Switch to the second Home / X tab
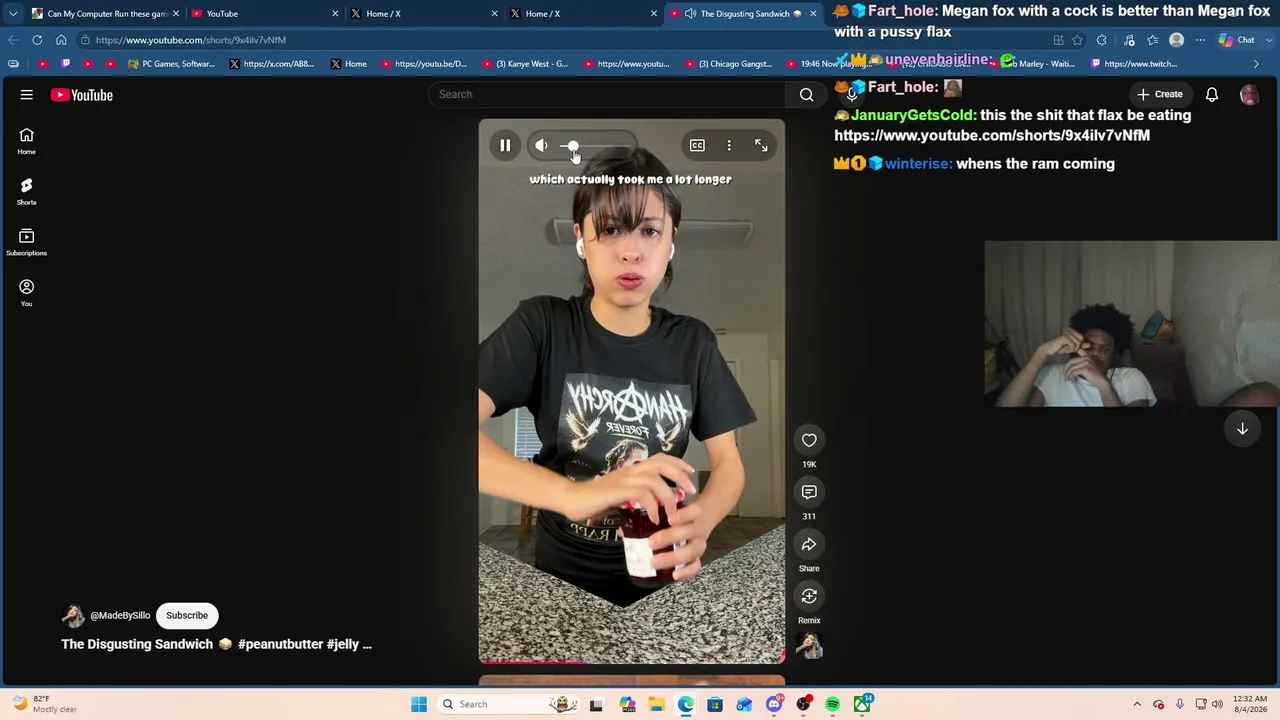1280x720 pixels. (582, 14)
